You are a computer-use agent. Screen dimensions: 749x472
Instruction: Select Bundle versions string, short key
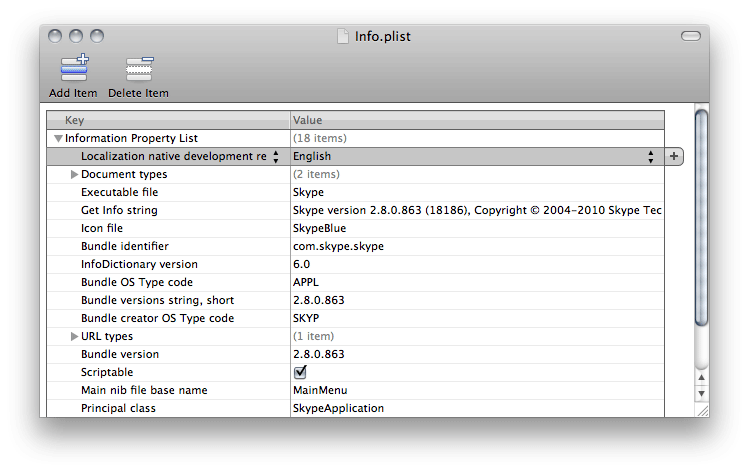click(157, 300)
